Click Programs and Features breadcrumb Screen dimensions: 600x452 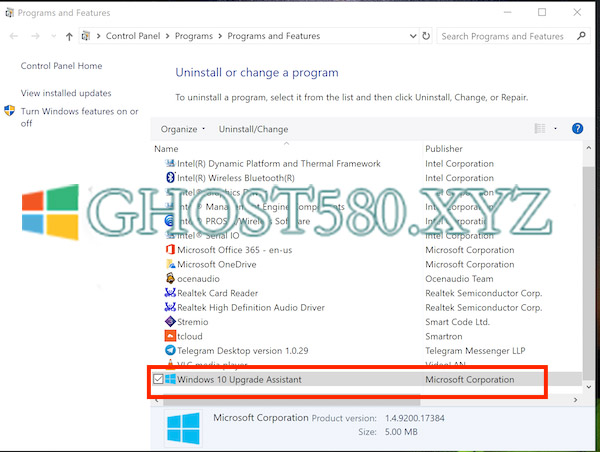tap(274, 36)
